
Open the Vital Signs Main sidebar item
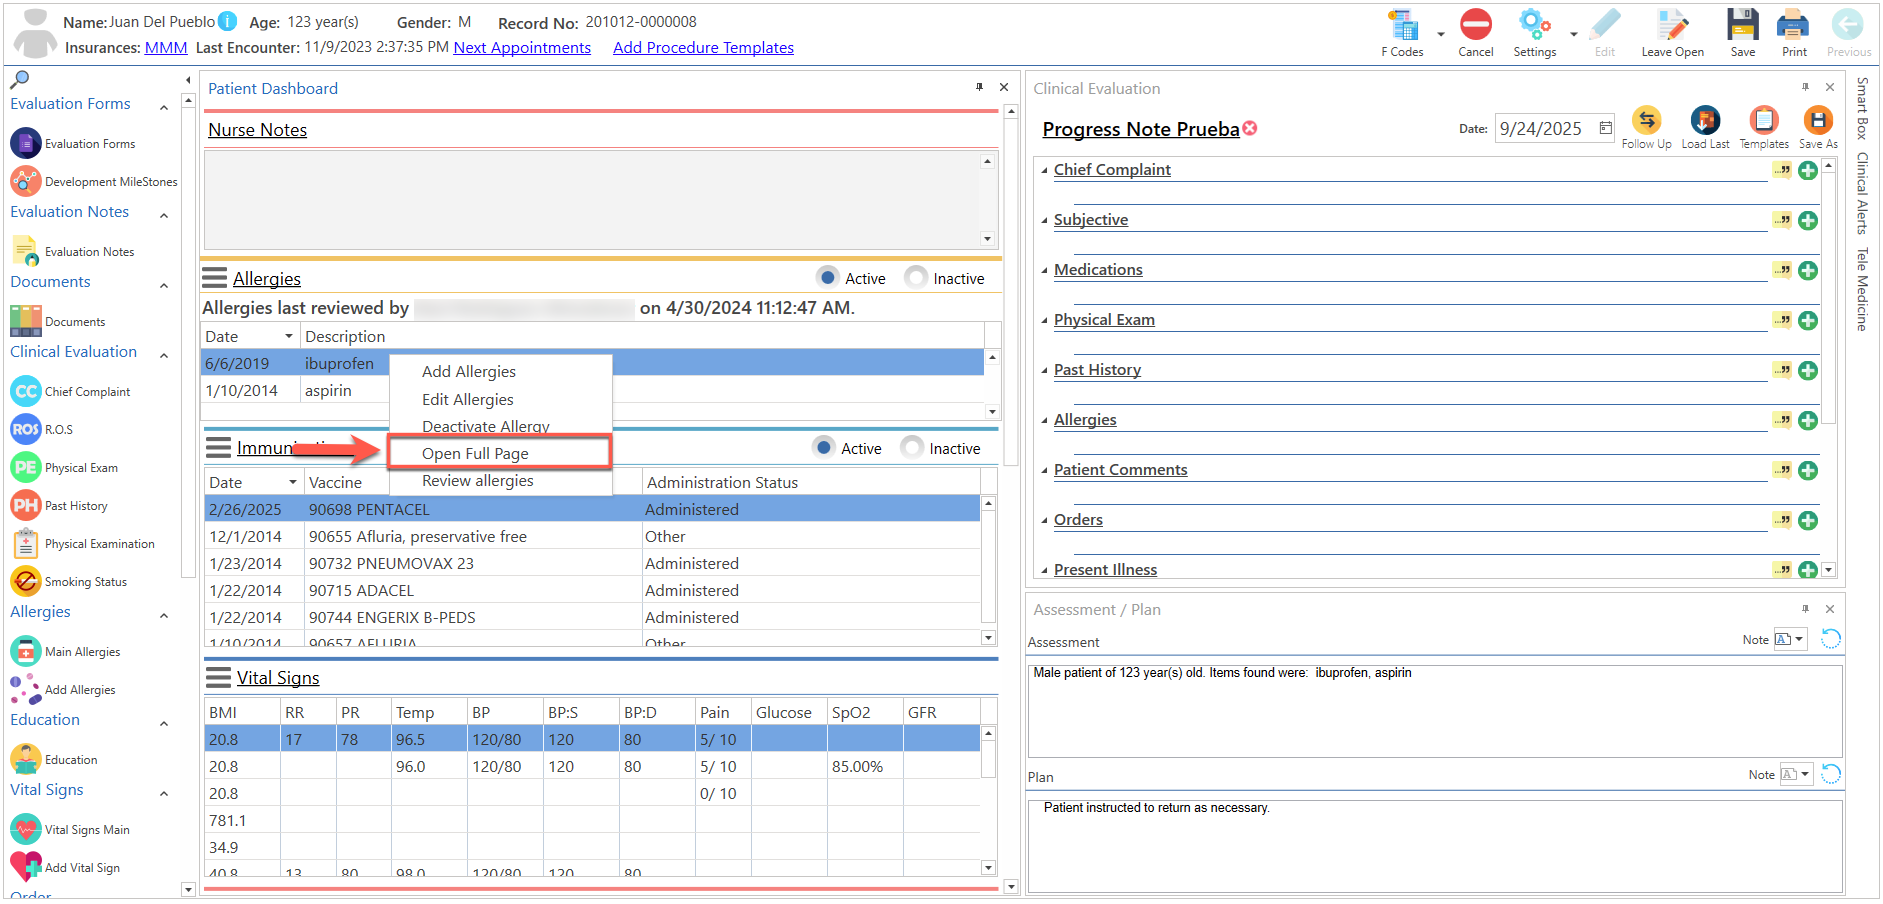[x=70, y=830]
